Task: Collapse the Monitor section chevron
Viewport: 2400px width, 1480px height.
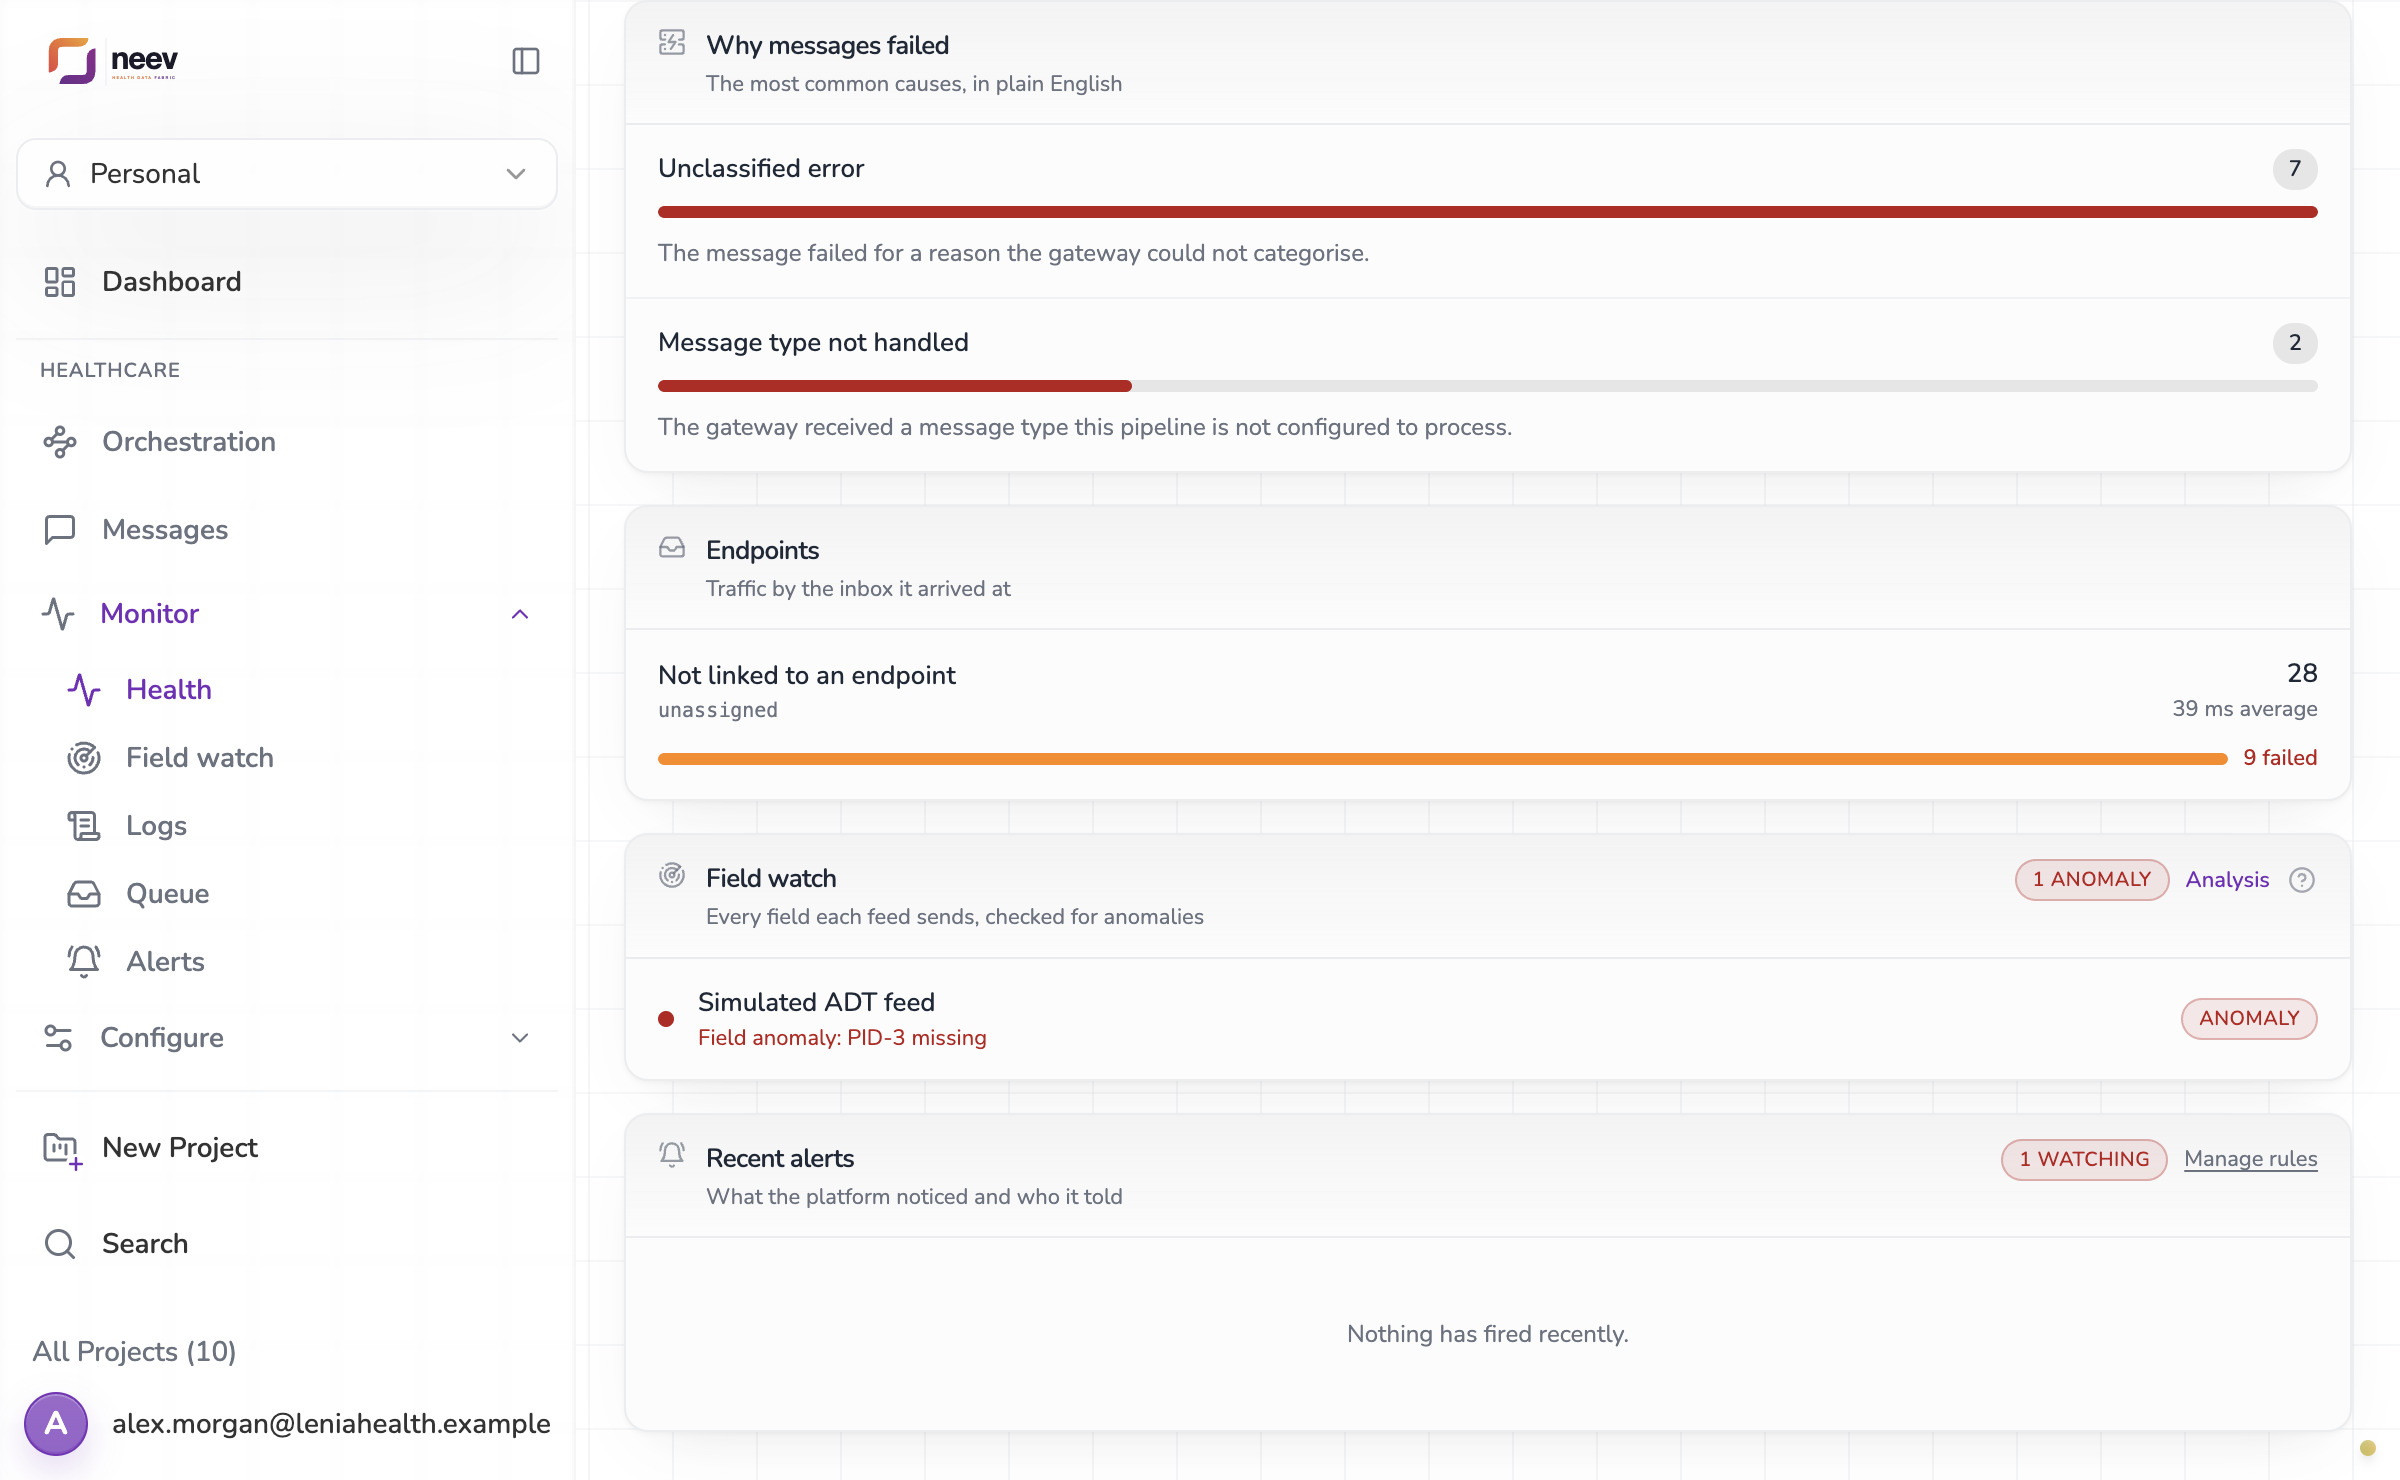Action: (x=520, y=614)
